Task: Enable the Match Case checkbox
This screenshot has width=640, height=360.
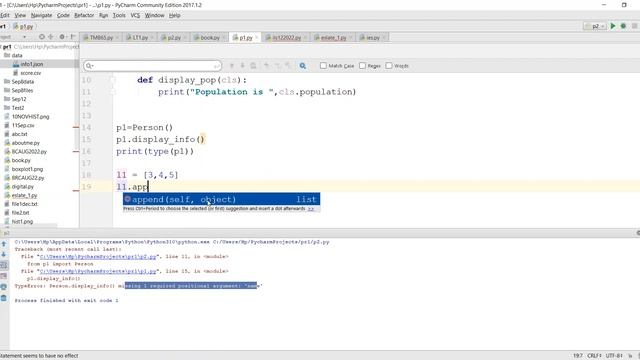Action: pos(323,66)
